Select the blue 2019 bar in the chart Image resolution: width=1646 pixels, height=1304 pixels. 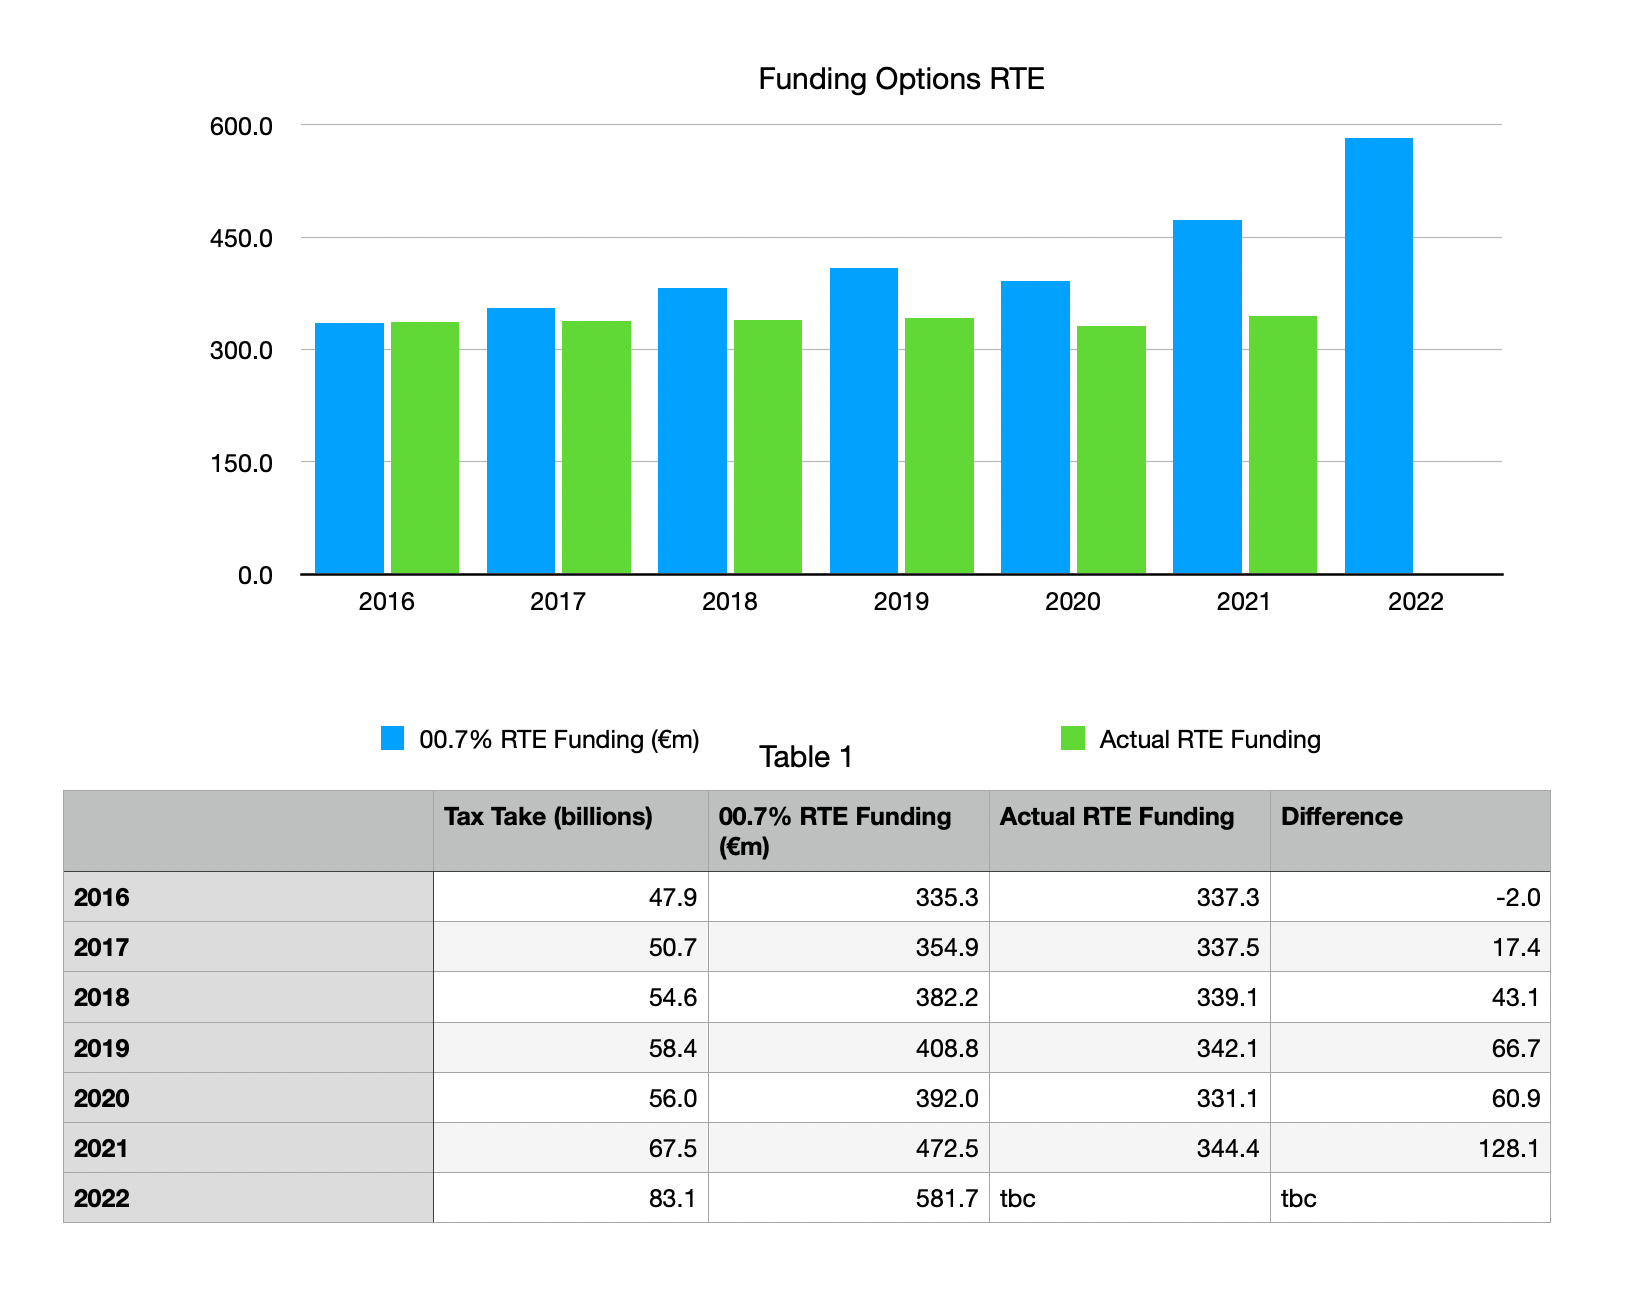pos(864,421)
